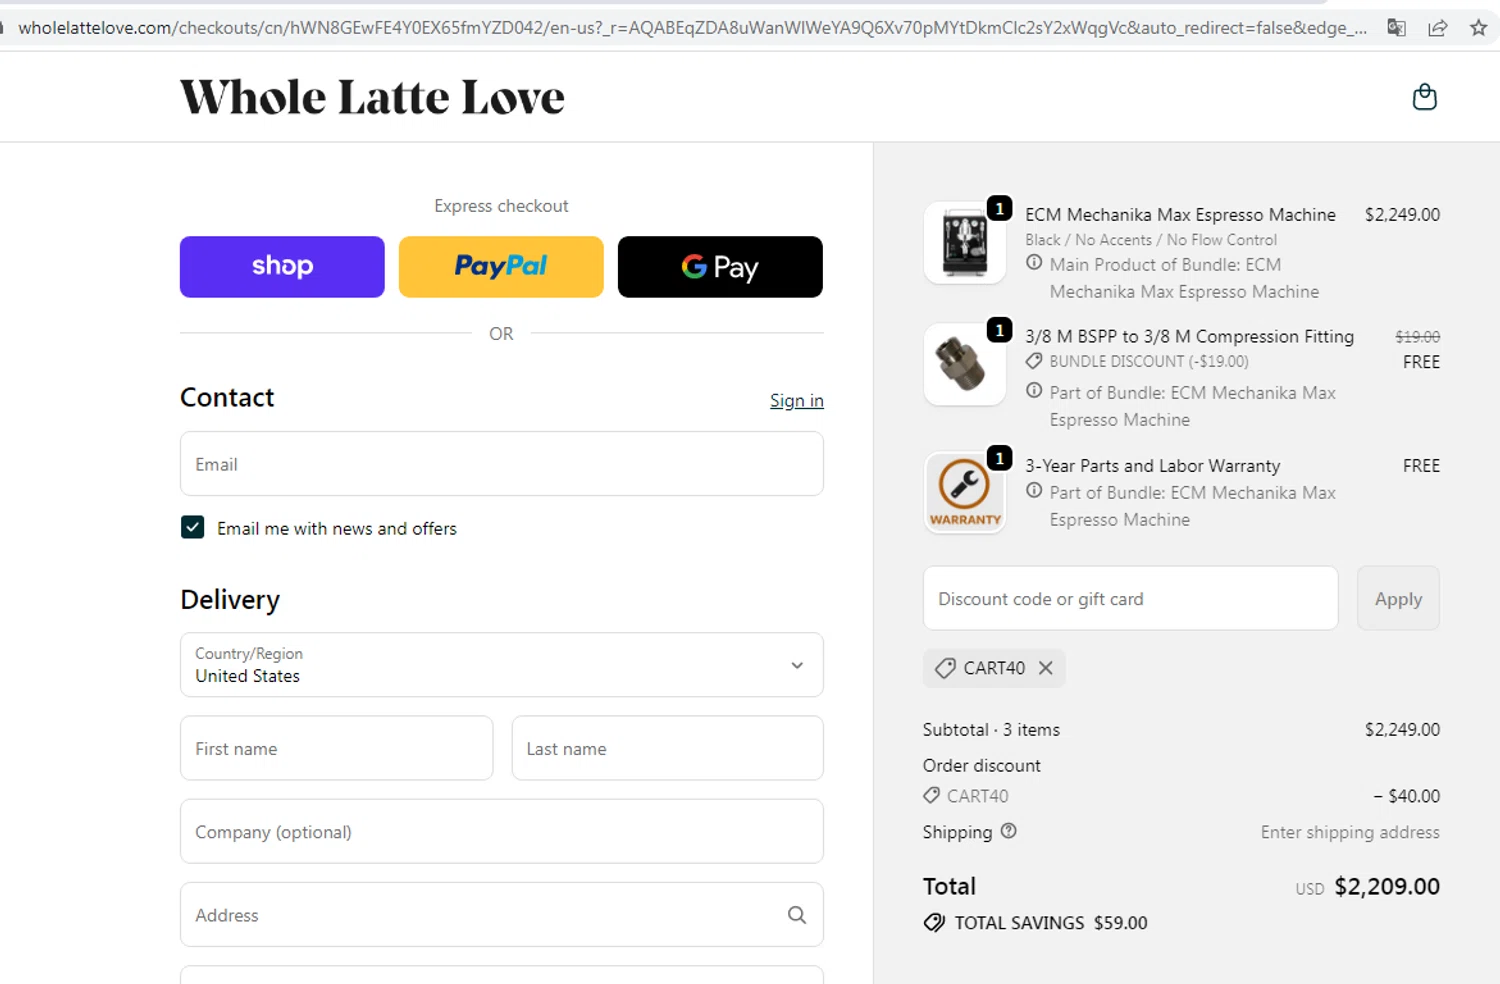The height and width of the screenshot is (984, 1500).
Task: Click info icon for compression fitting bundle note
Action: pos(1034,391)
